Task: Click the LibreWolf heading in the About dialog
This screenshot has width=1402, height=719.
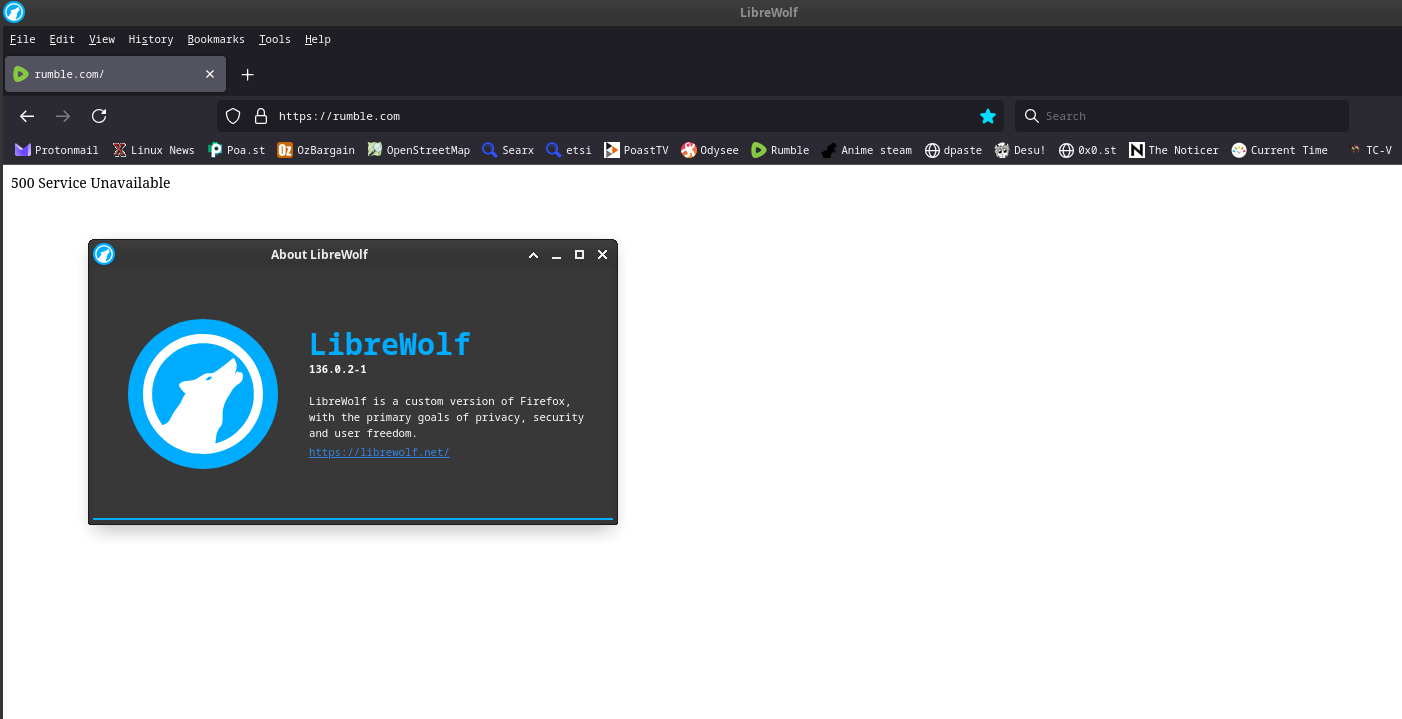Action: coord(390,344)
